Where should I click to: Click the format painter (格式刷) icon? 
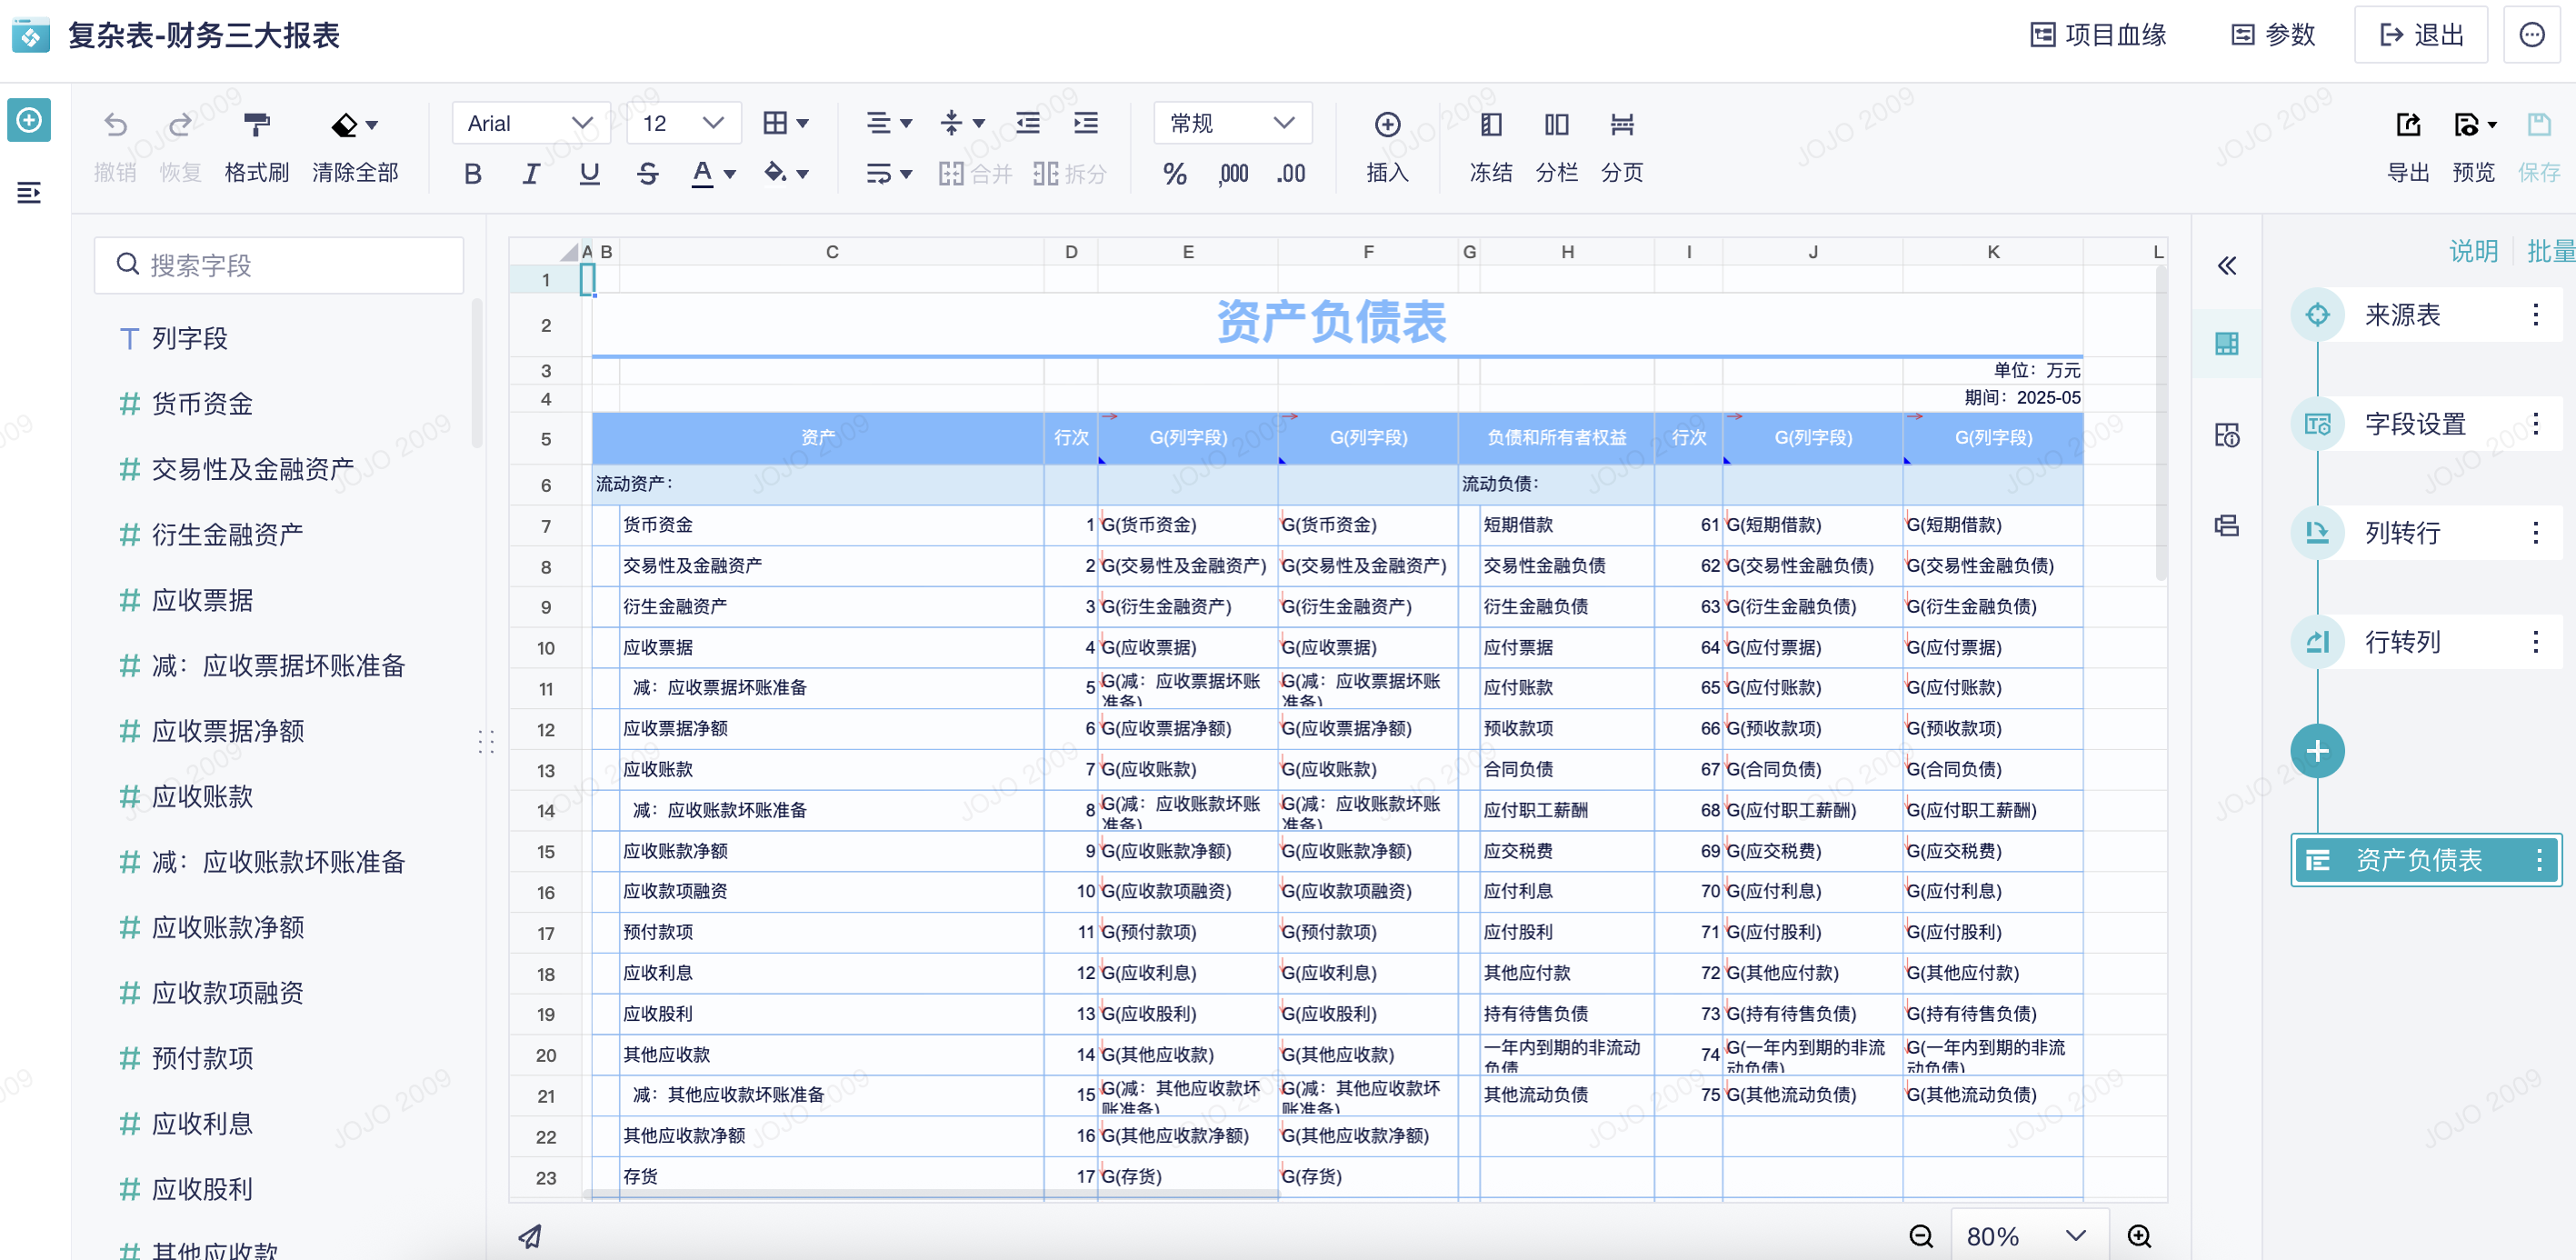(256, 125)
